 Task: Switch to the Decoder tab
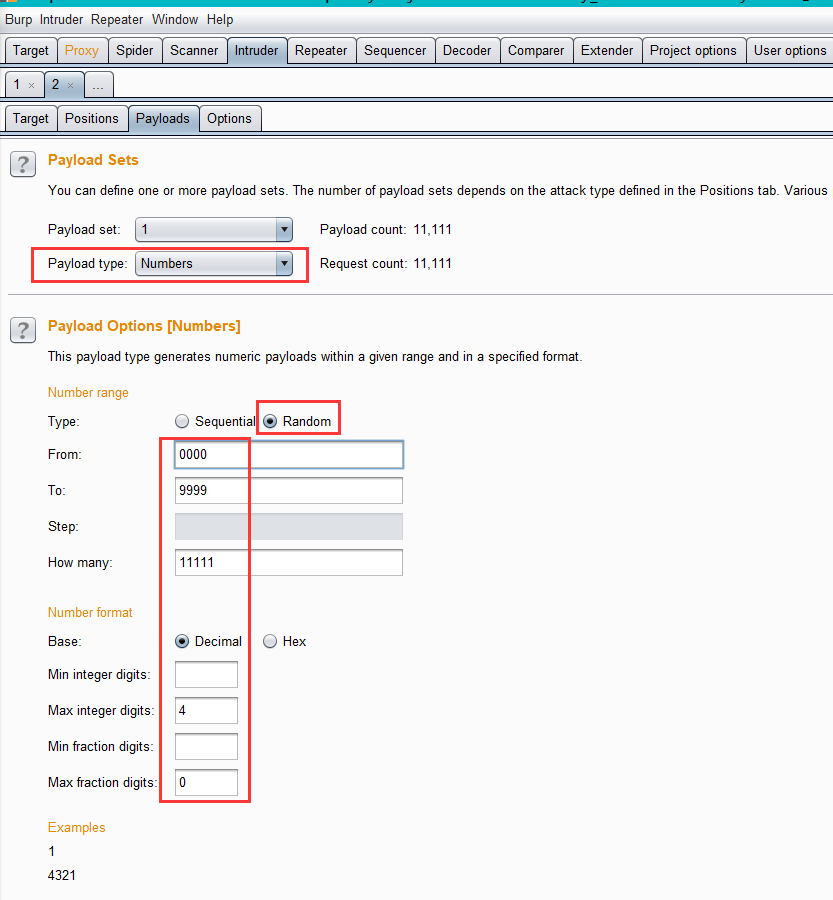(x=467, y=51)
